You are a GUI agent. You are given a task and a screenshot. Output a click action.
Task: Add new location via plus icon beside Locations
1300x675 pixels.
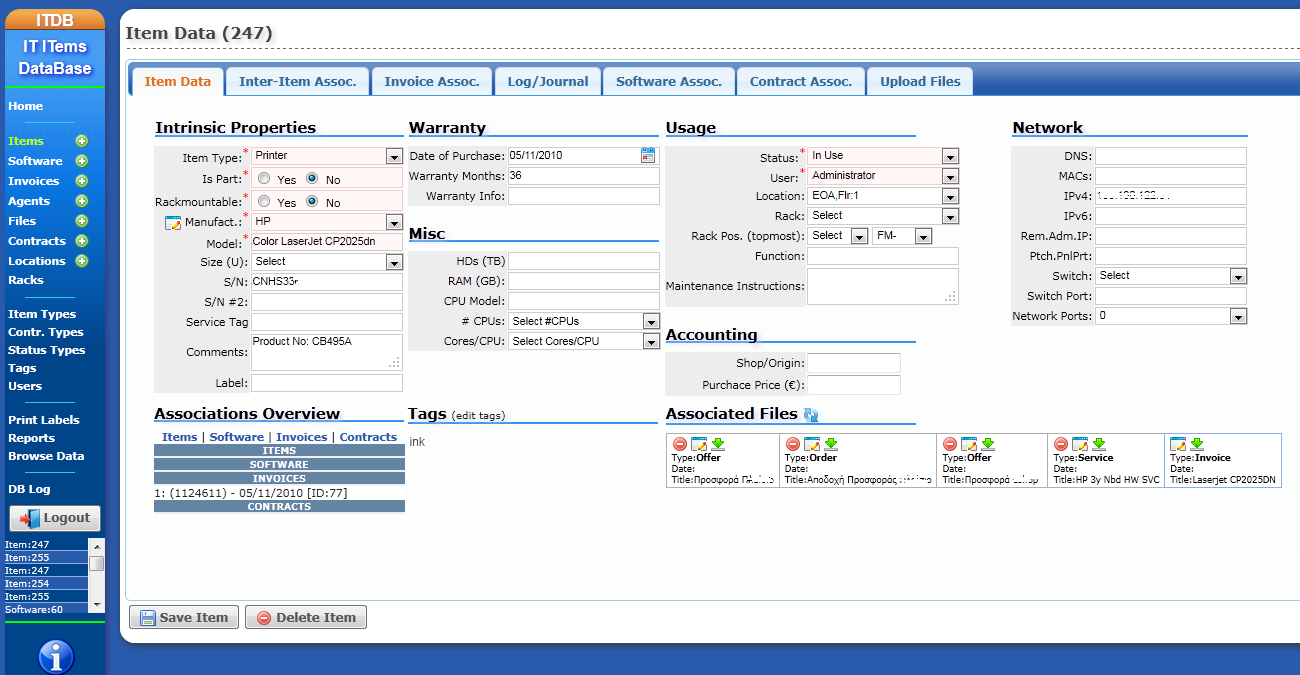coord(82,261)
